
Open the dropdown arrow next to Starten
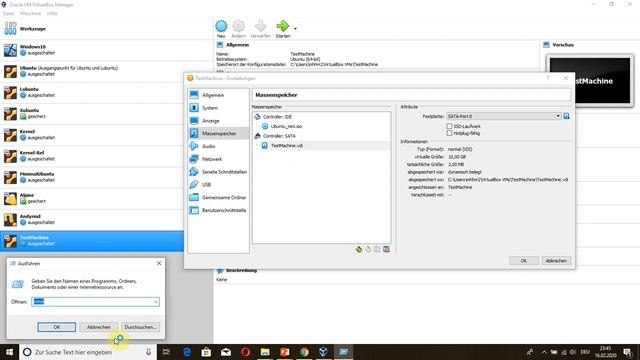tap(295, 29)
